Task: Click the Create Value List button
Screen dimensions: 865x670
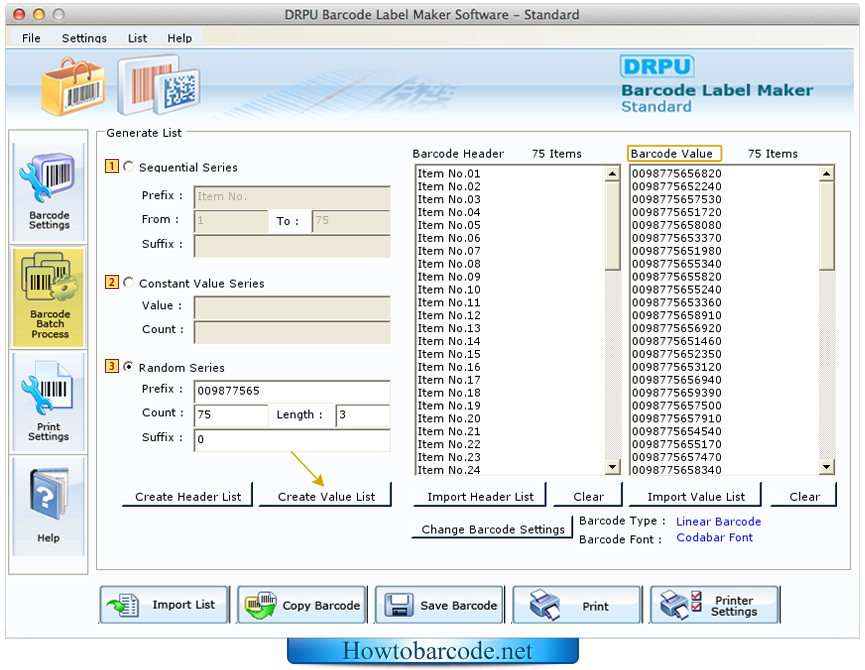Action: tap(326, 496)
